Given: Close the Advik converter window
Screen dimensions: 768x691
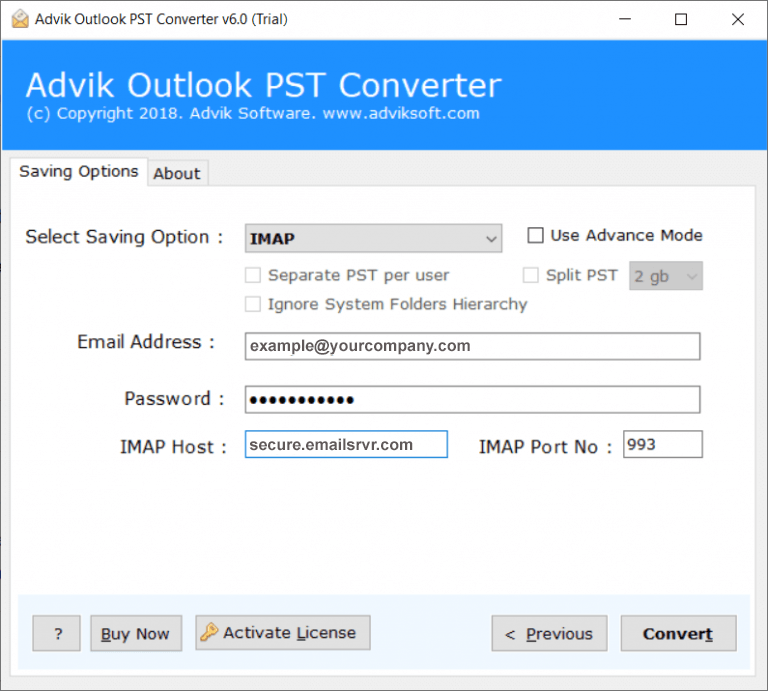Looking at the screenshot, I should click(x=738, y=19).
